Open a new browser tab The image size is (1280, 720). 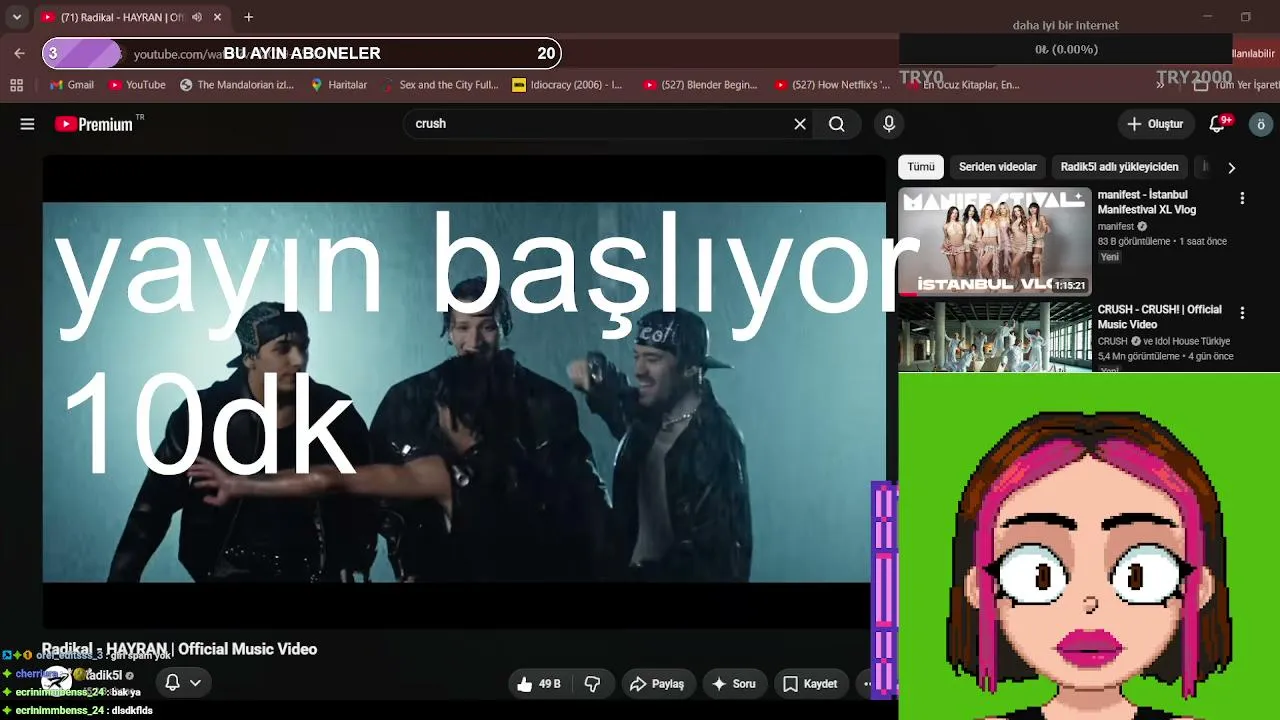[249, 17]
